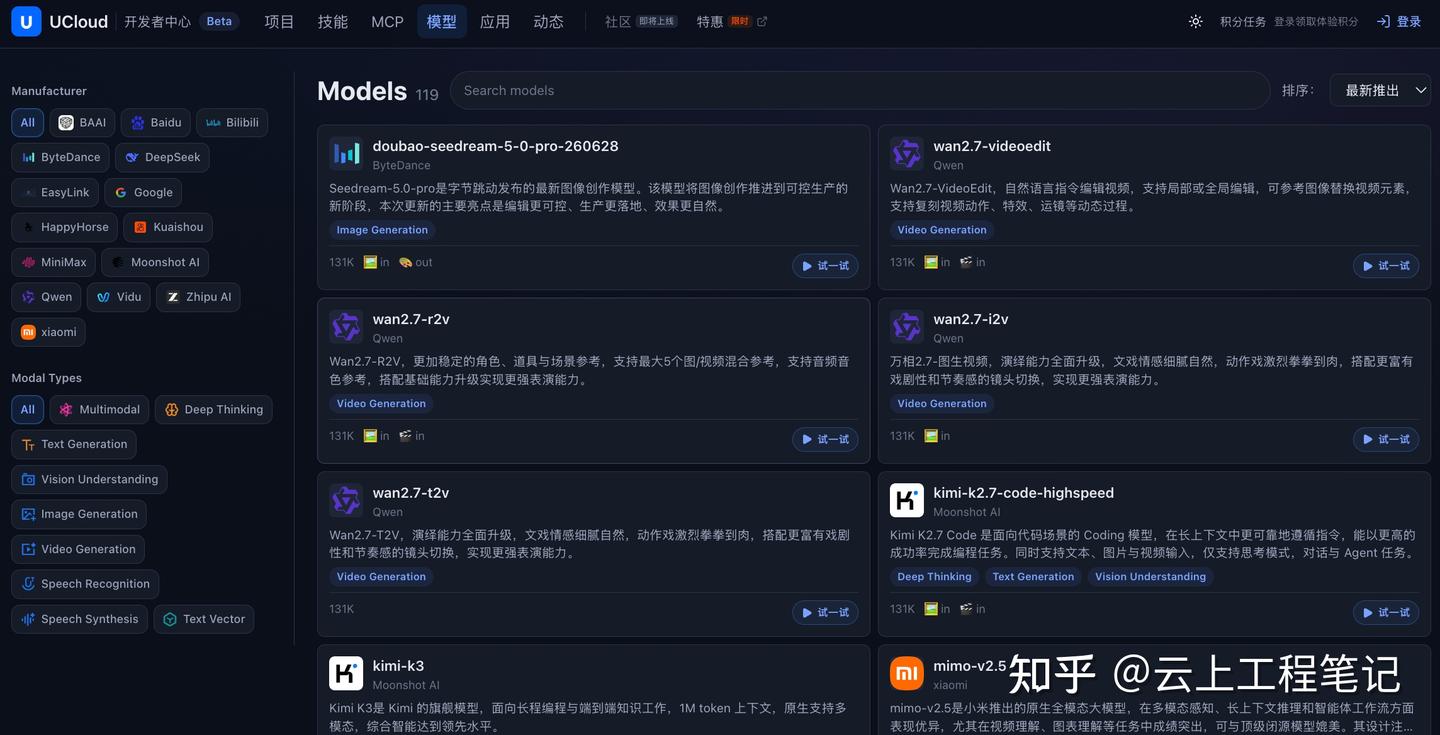Filter manufacturers by Baidu
This screenshot has width=1440, height=735.
coord(156,123)
